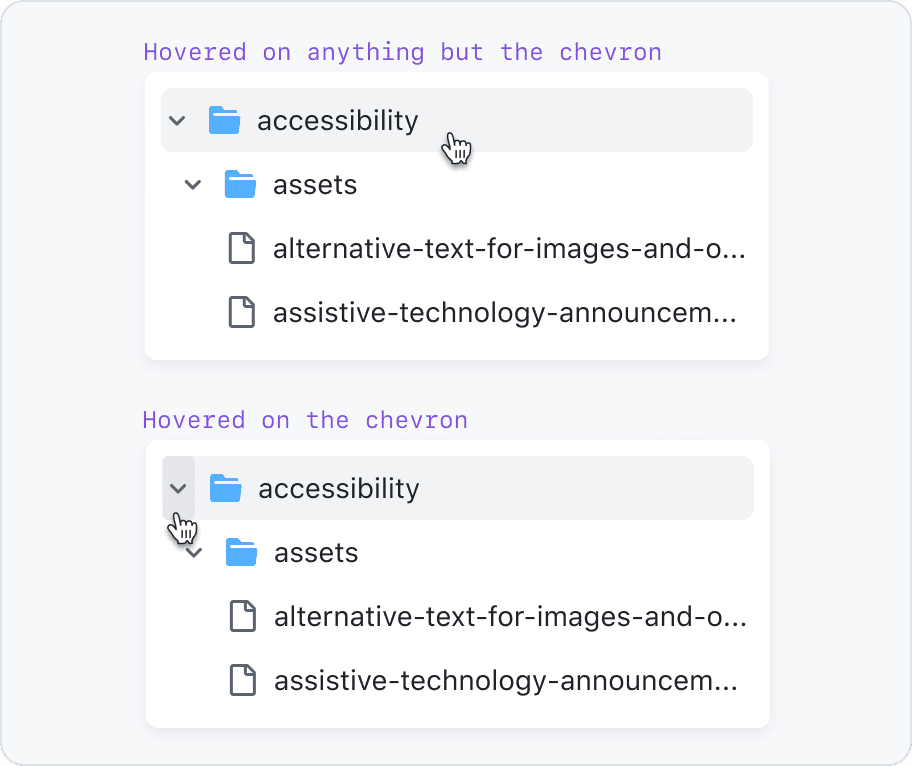Click file icon beside alternative-text file, bottom panel

(x=243, y=616)
